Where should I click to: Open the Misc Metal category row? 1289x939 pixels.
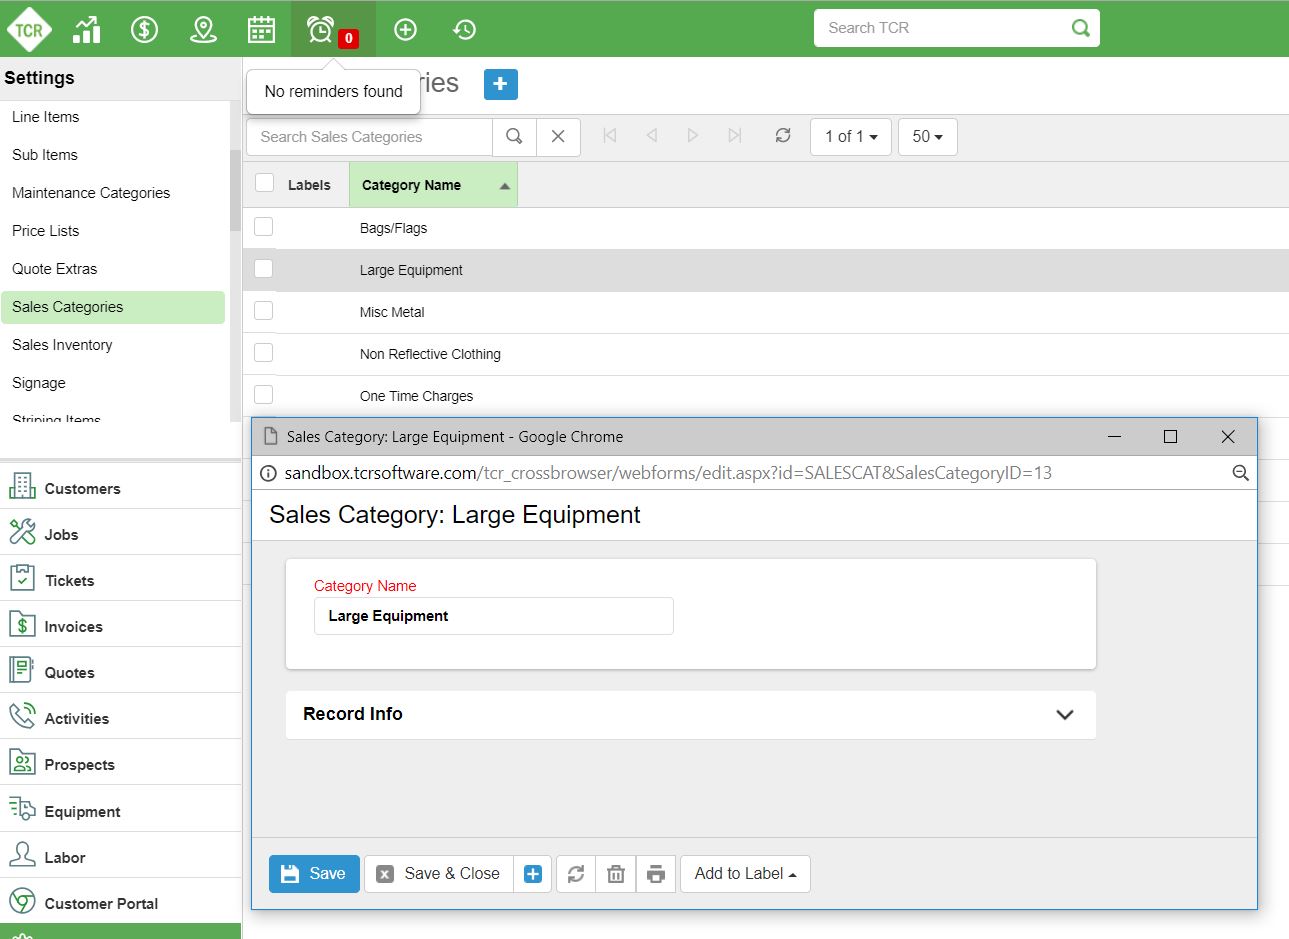pyautogui.click(x=765, y=312)
